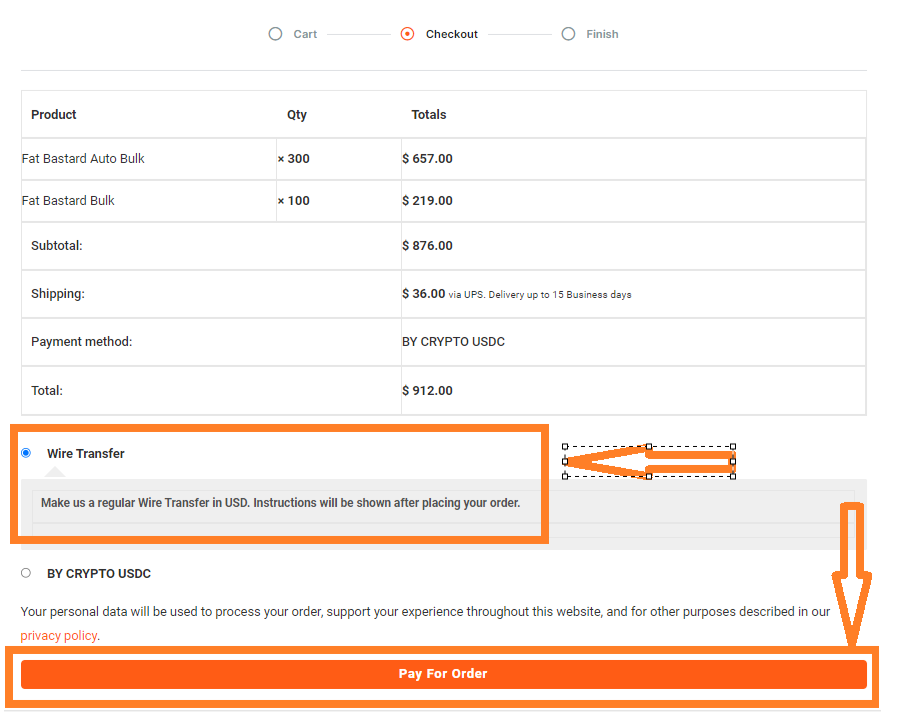Screen dimensions: 898x723
Task: Open the privacy policy link
Action: [x=59, y=635]
